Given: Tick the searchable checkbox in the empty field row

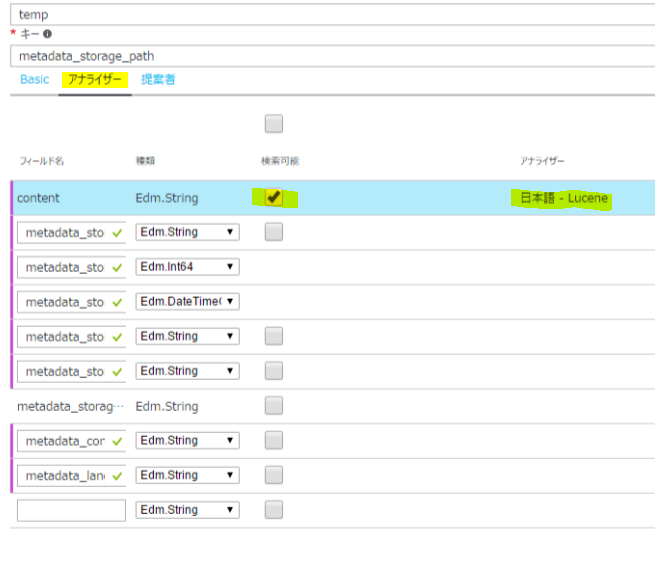Looking at the screenshot, I should click(x=274, y=510).
